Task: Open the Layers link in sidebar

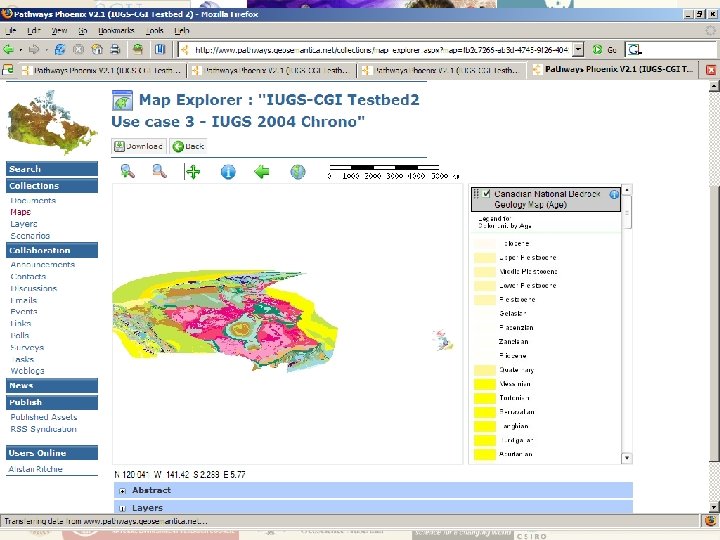Action: (x=23, y=224)
